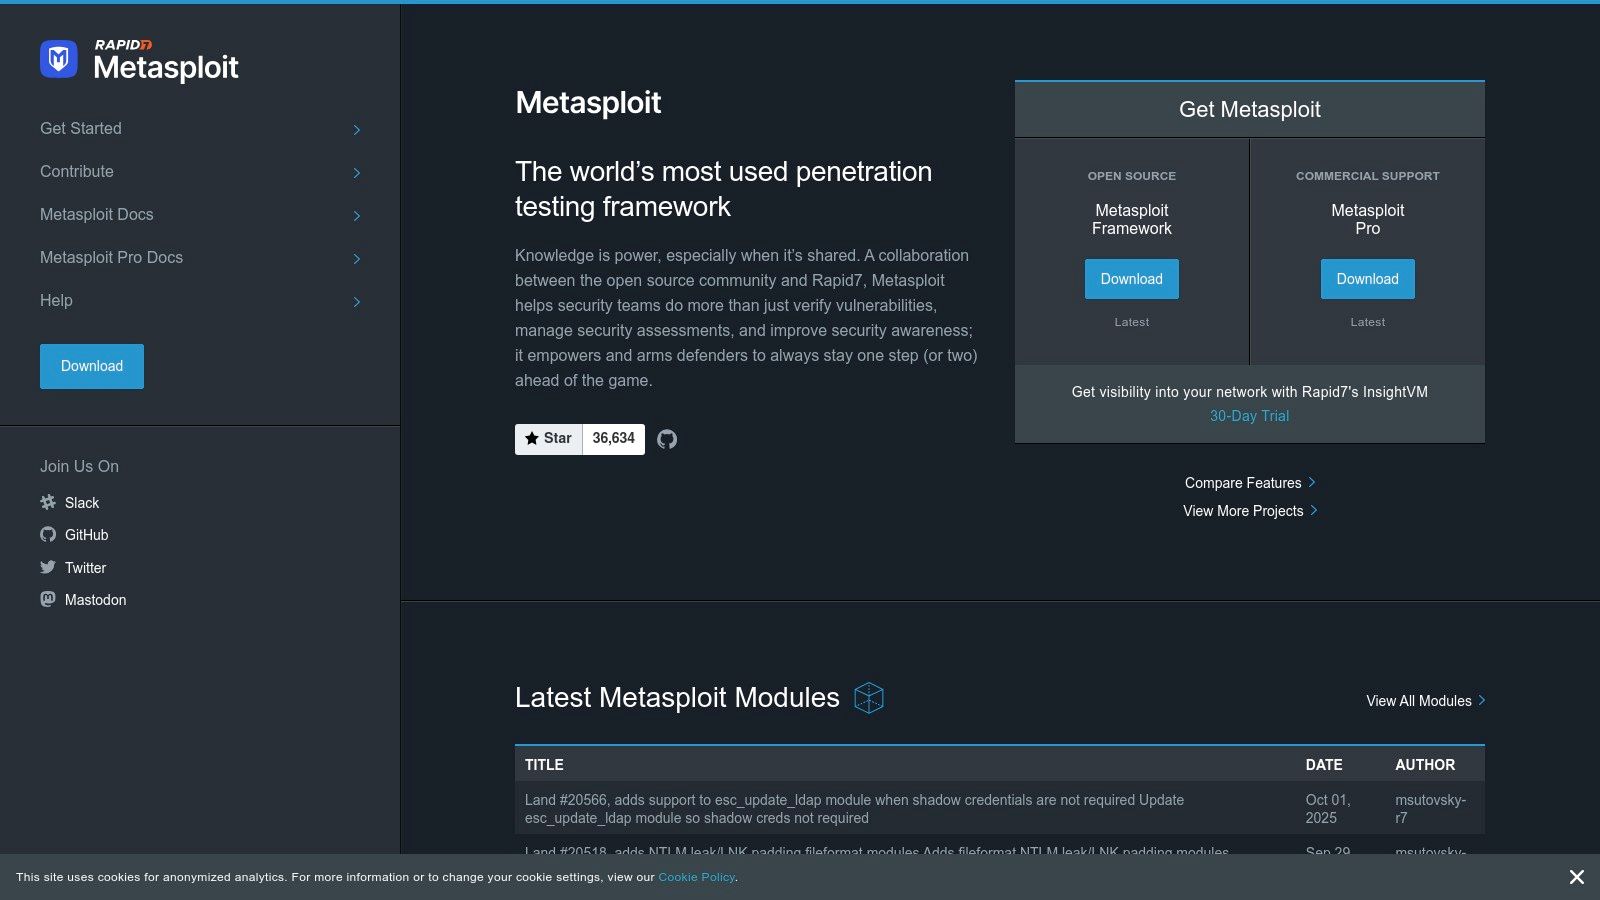Image resolution: width=1600 pixels, height=900 pixels.
Task: Download Metasploit Pro commercial version
Action: pos(1368,279)
